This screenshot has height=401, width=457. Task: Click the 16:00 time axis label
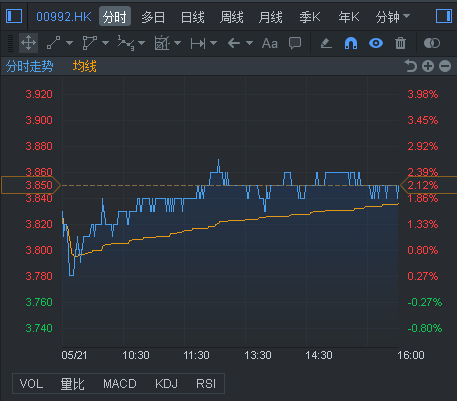(411, 355)
